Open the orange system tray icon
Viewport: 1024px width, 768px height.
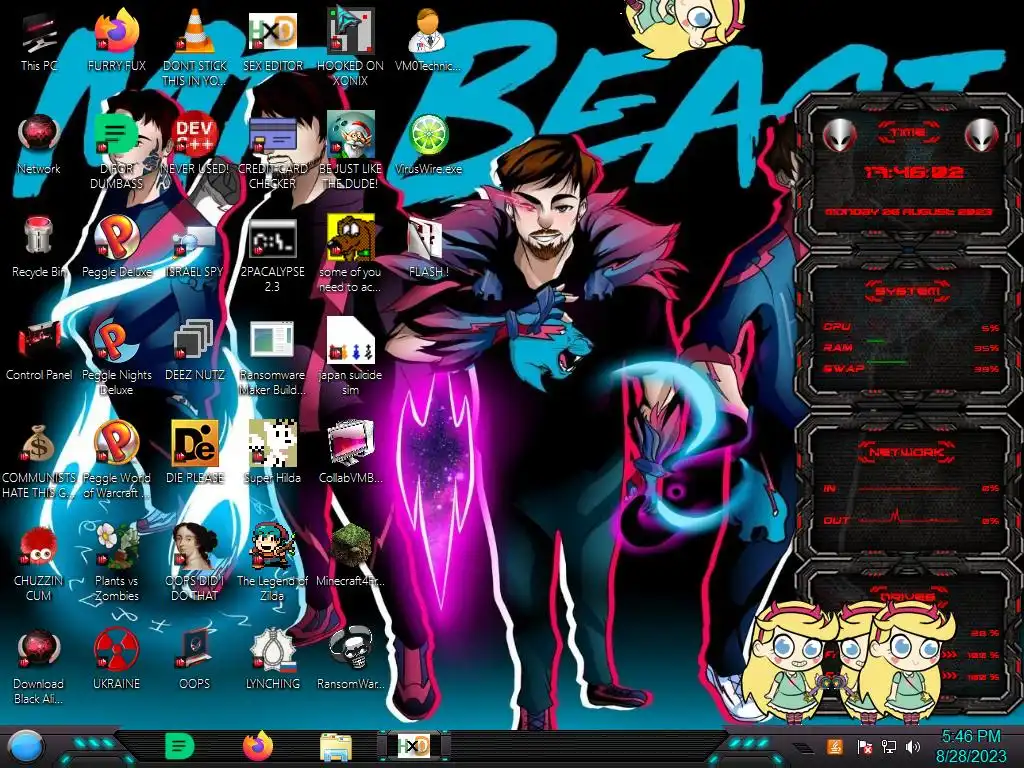[834, 746]
